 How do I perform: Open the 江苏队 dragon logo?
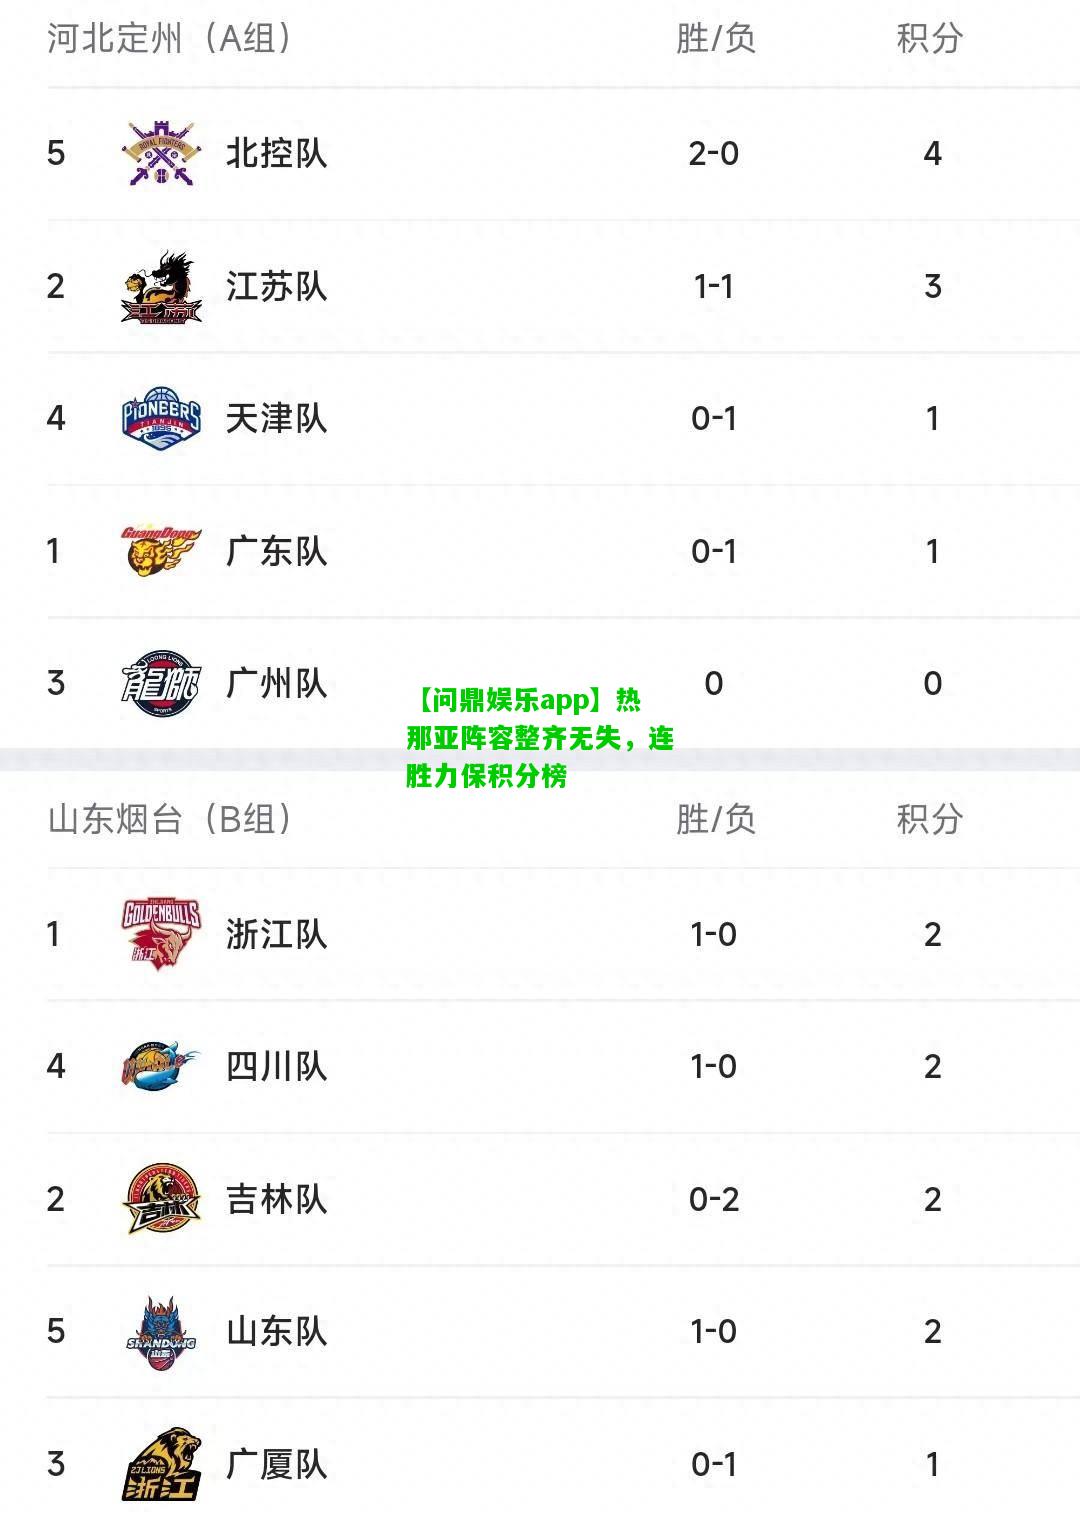coord(161,287)
